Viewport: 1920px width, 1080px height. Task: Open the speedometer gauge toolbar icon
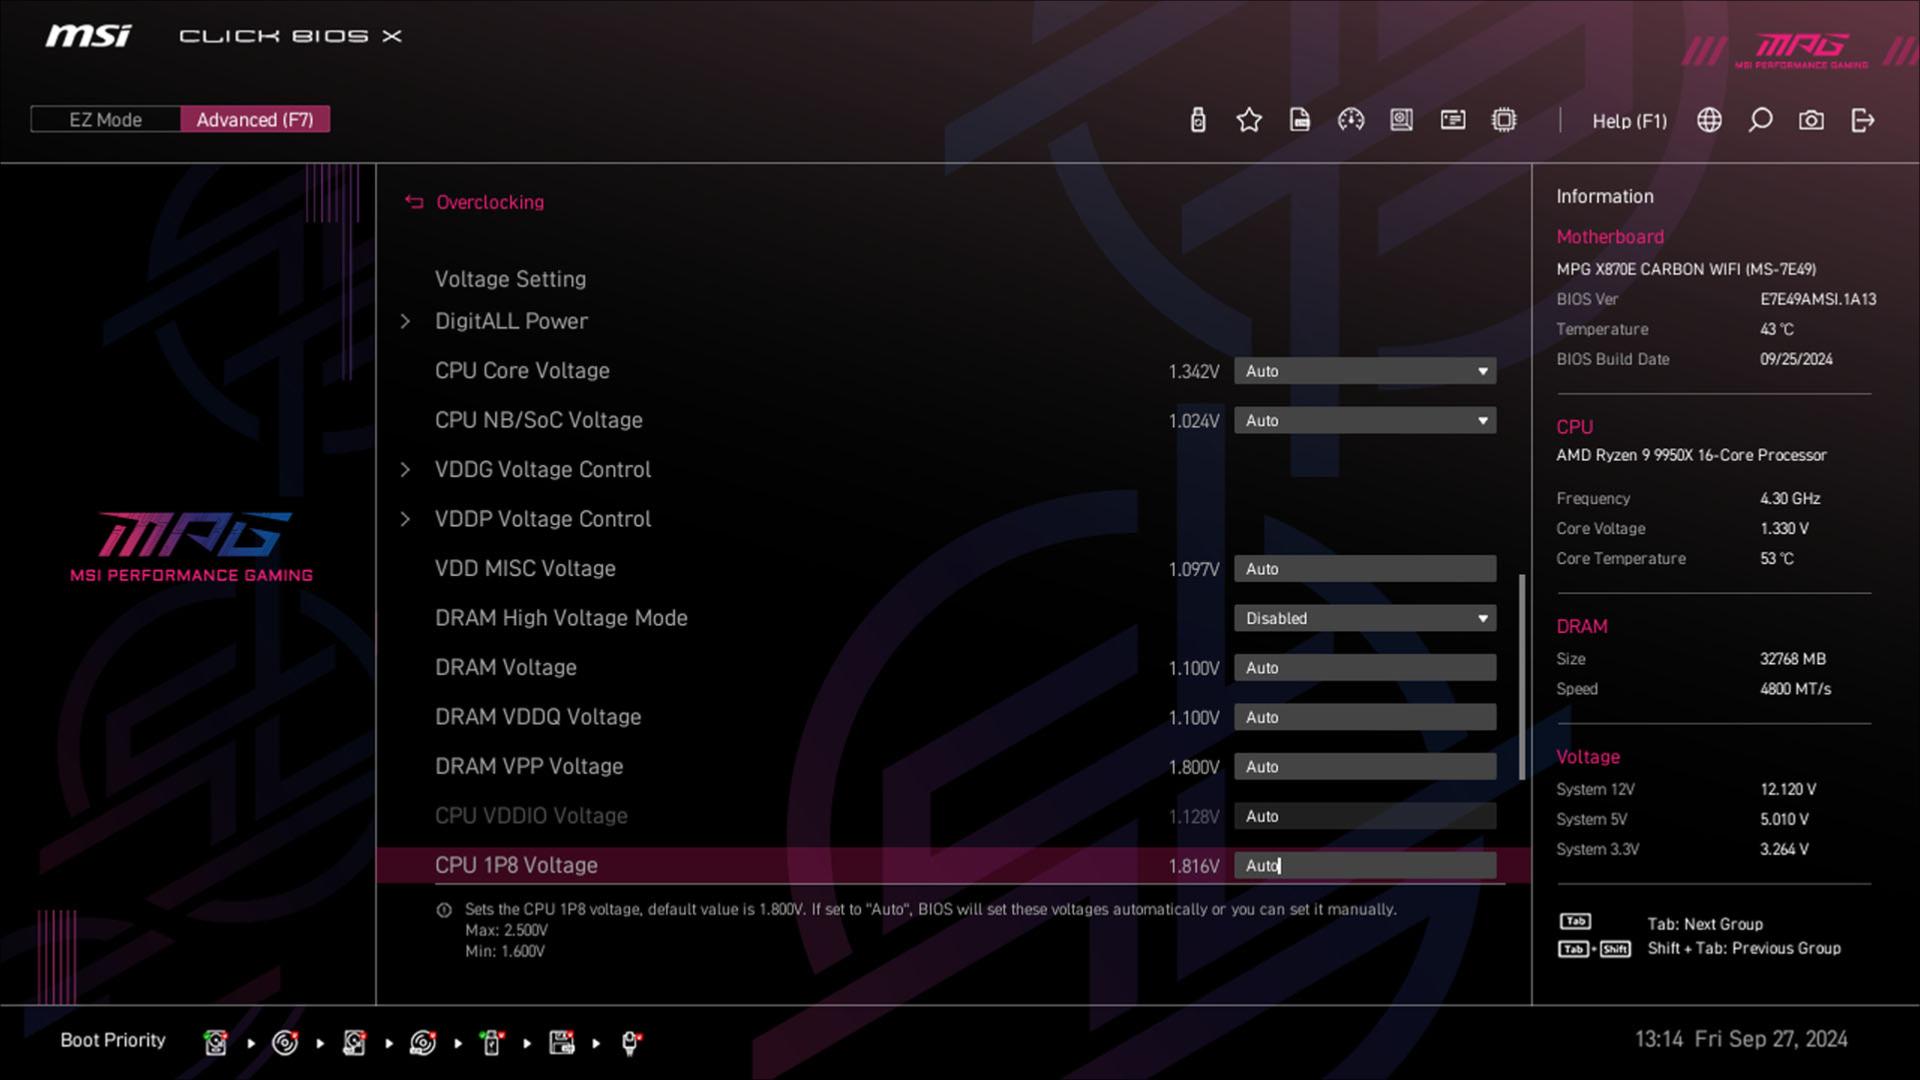click(x=1351, y=120)
